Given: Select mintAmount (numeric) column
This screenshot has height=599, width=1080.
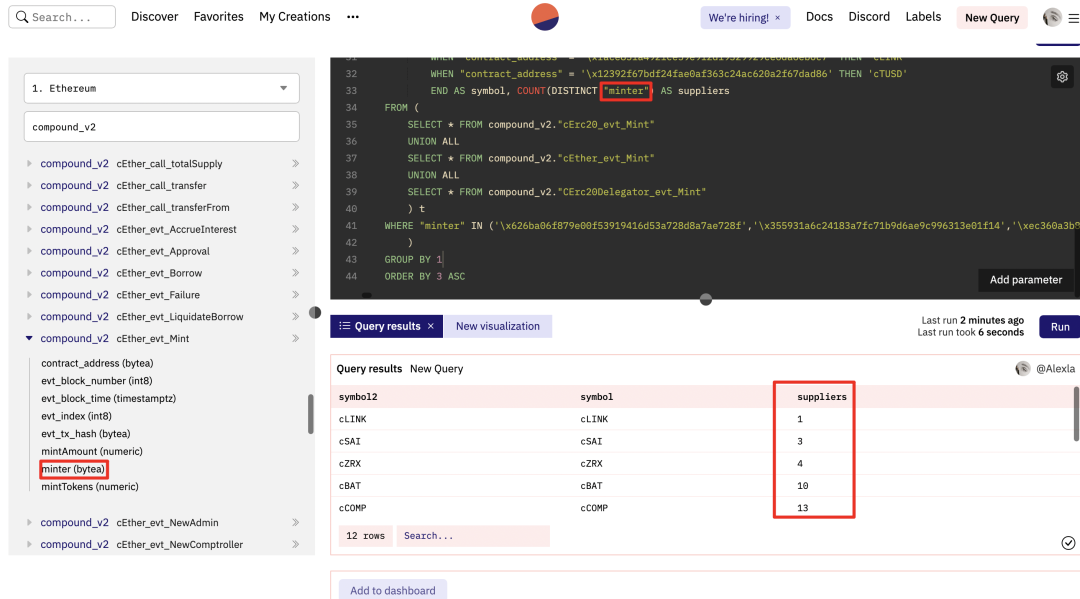Looking at the screenshot, I should pyautogui.click(x=92, y=452).
